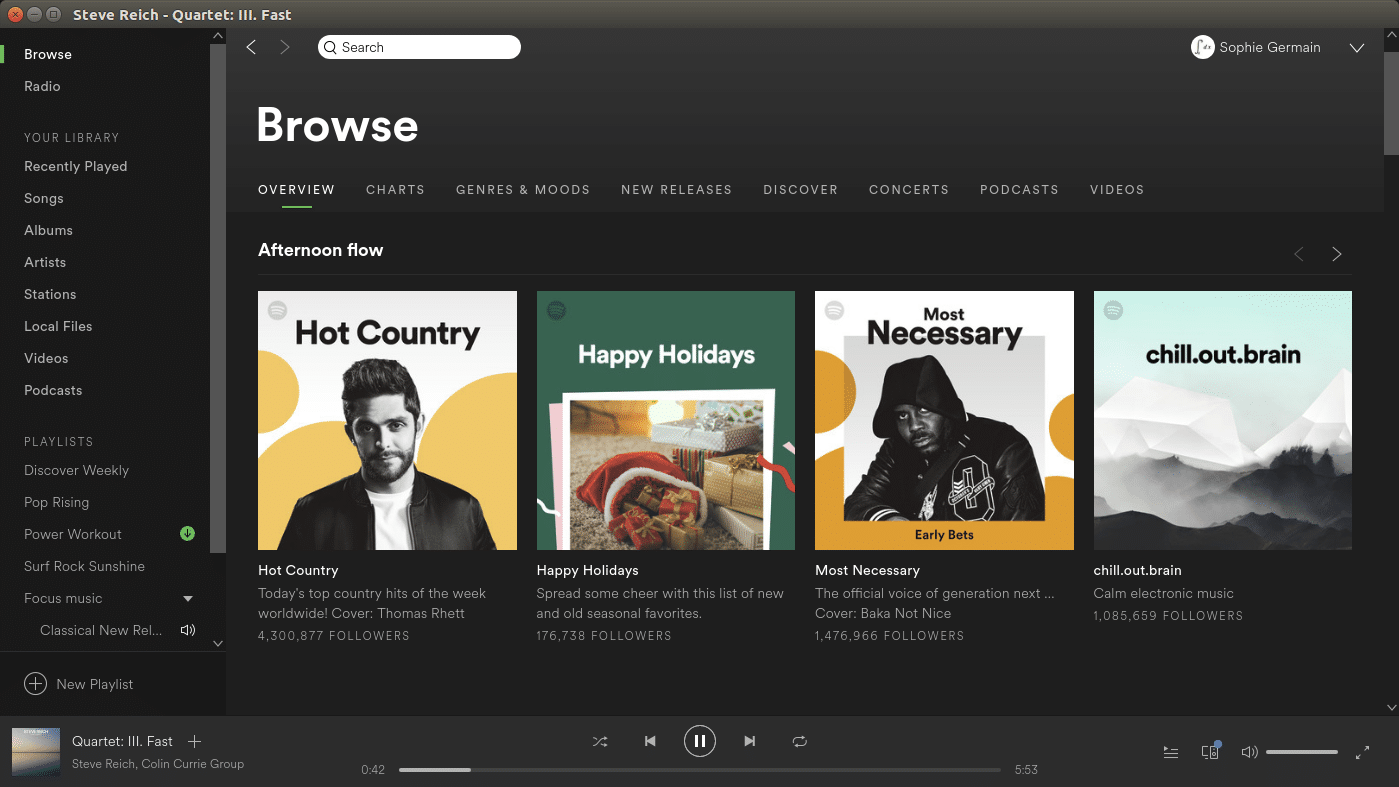Open the Classical New Rel... playlist
Image resolution: width=1399 pixels, height=787 pixels.
(101, 630)
